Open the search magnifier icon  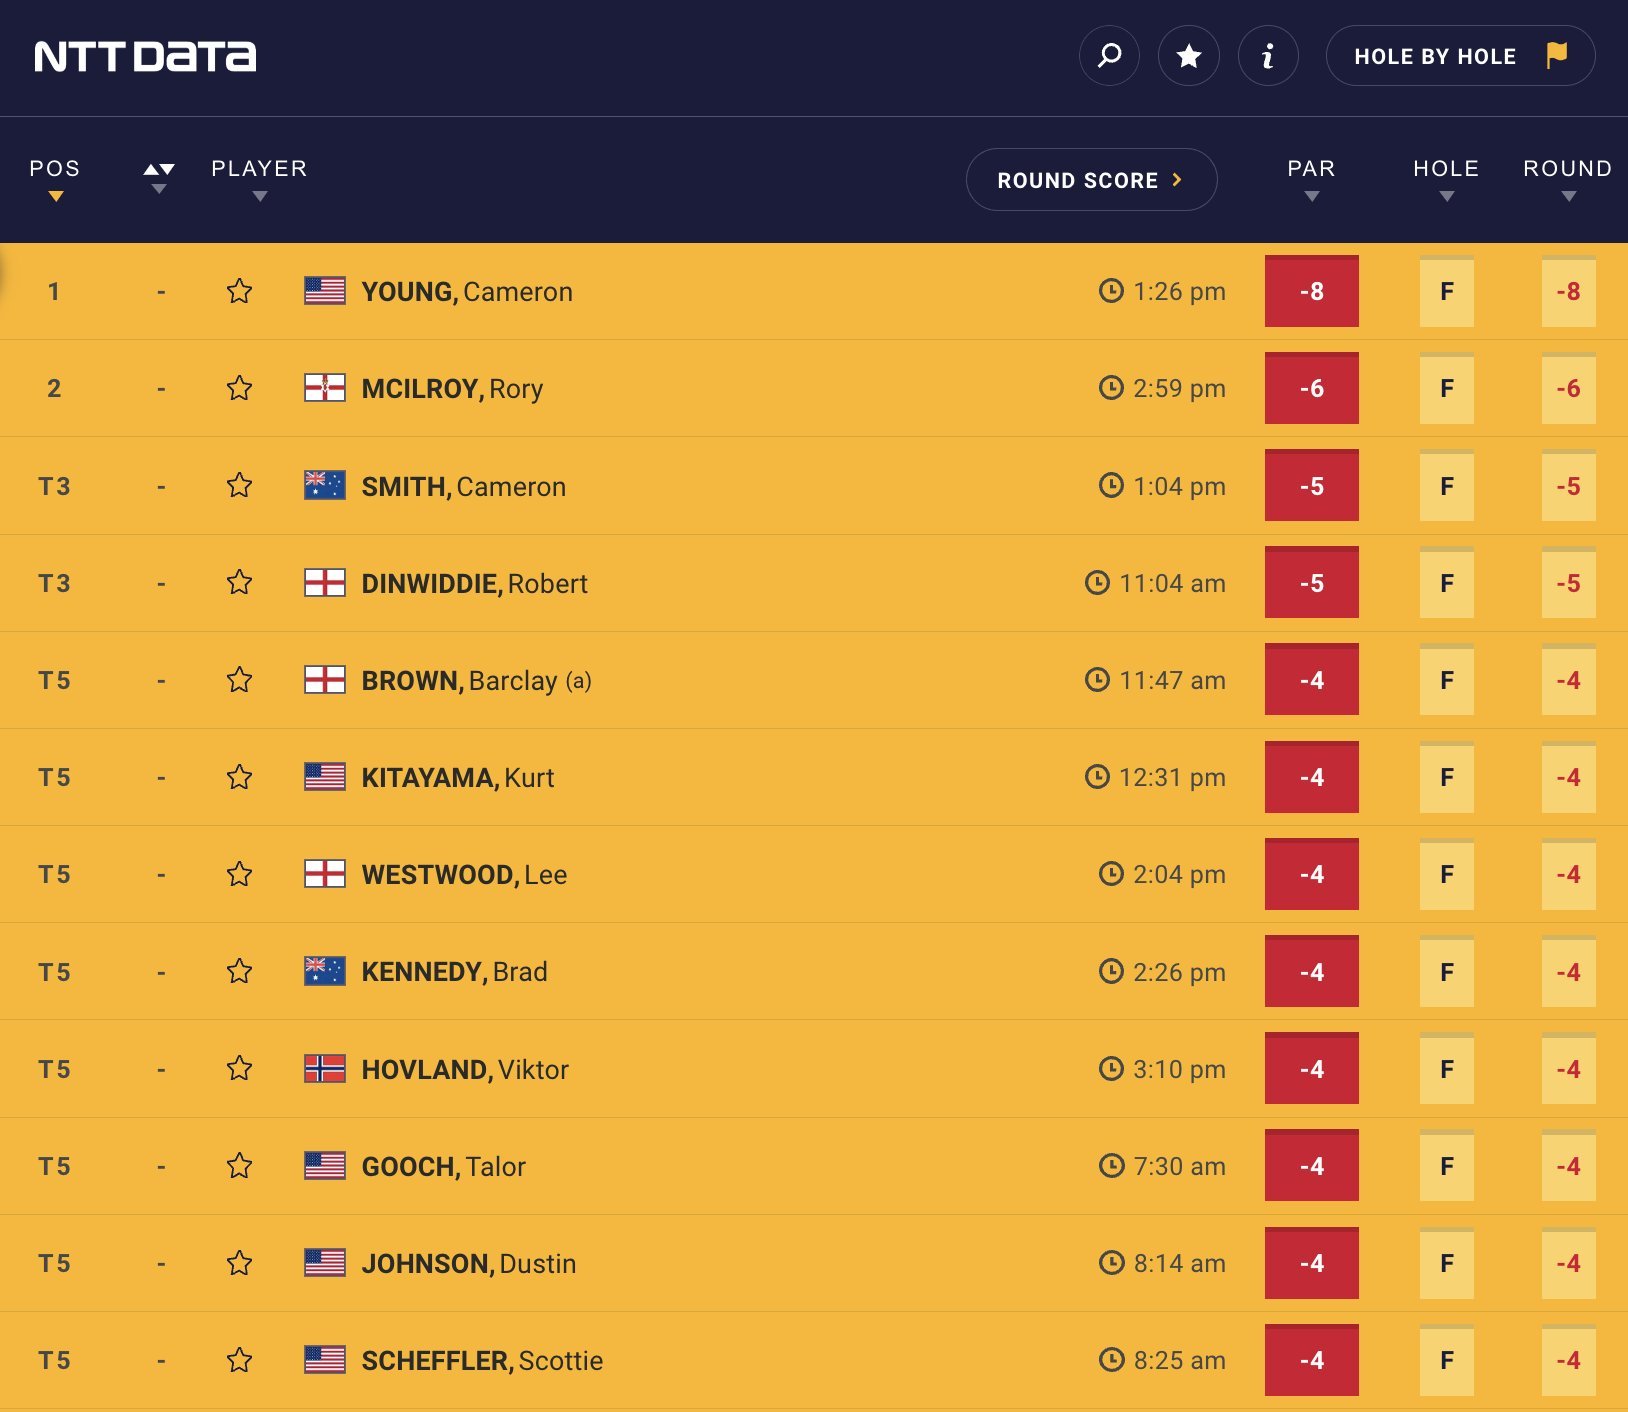point(1109,56)
